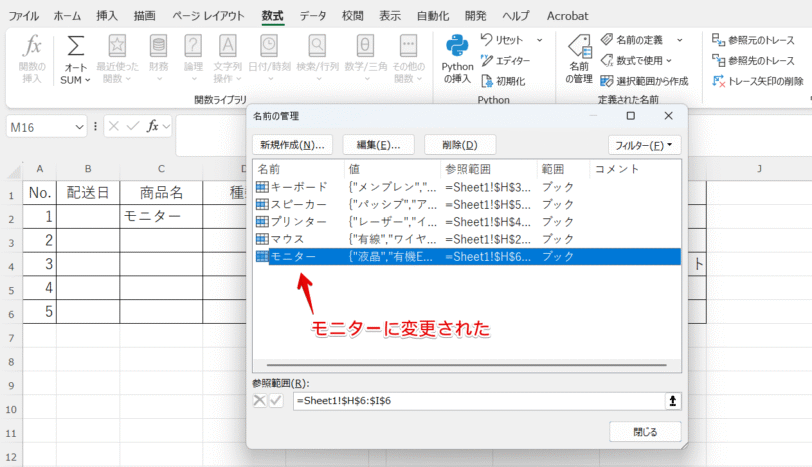The width and height of the screenshot is (812, 467).
Task: Switch to the 挿入 tab
Action: pyautogui.click(x=107, y=16)
